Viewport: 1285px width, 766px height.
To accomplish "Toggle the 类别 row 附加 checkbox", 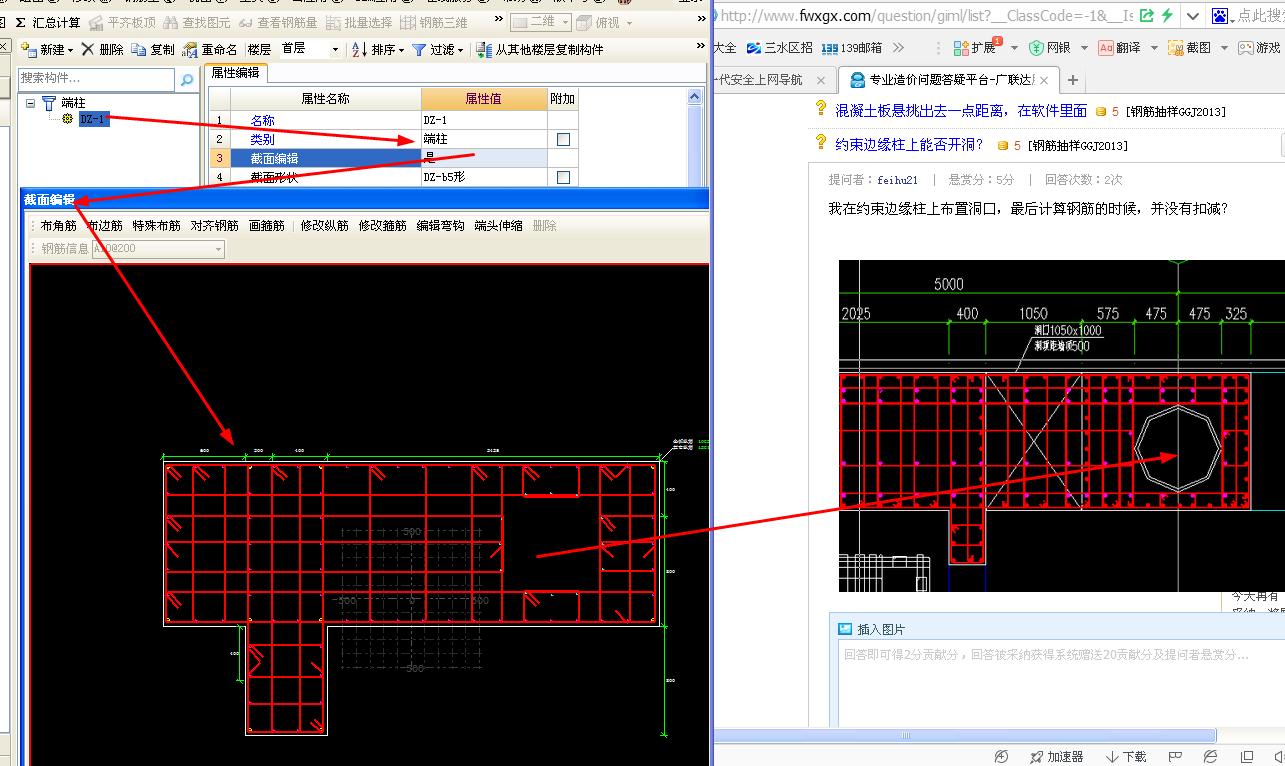I will click(563, 139).
